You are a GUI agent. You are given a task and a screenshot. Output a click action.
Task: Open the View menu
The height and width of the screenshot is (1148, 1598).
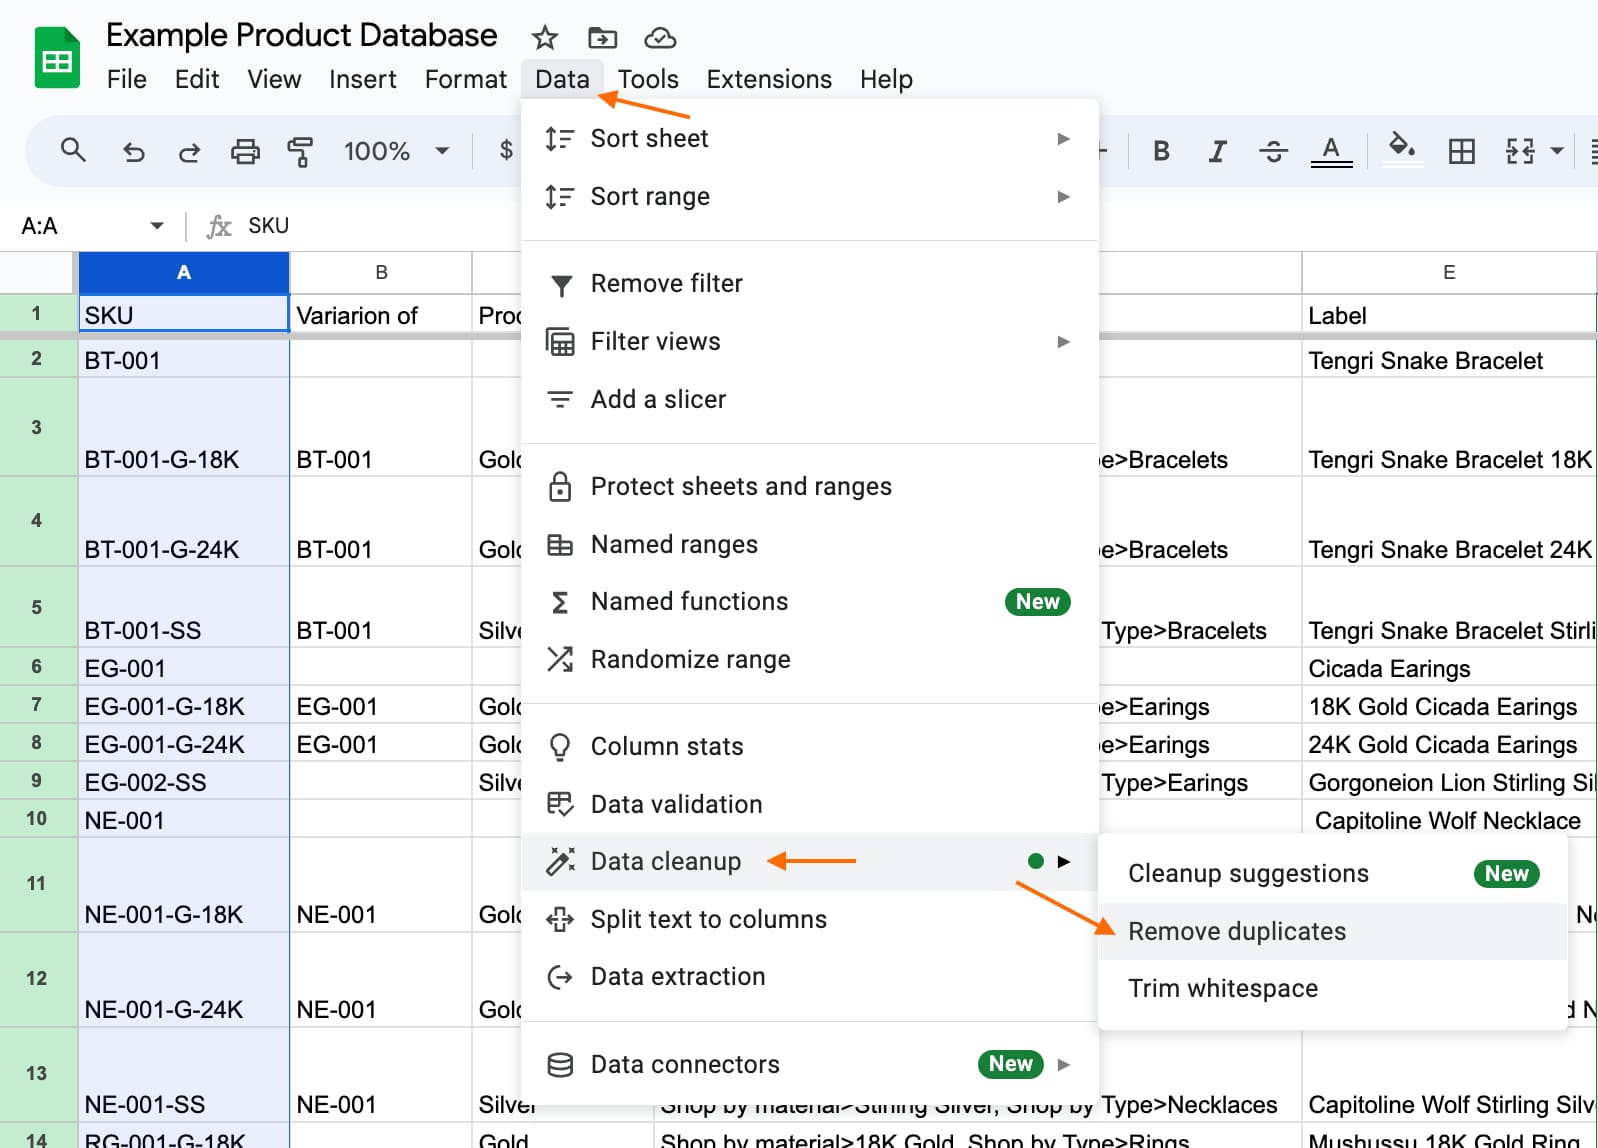pos(274,79)
